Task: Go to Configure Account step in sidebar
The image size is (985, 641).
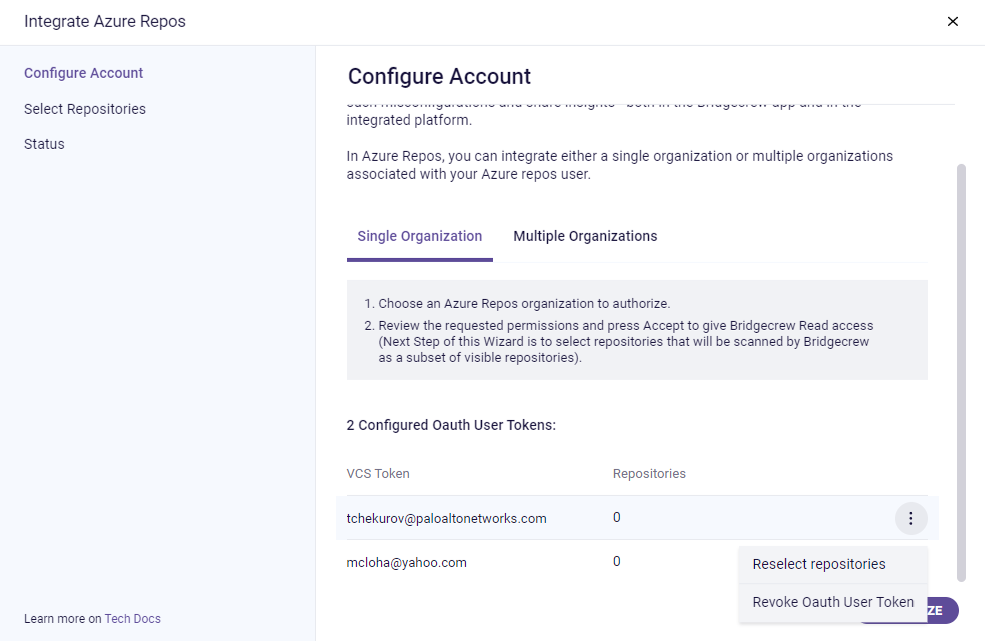Action: tap(83, 73)
